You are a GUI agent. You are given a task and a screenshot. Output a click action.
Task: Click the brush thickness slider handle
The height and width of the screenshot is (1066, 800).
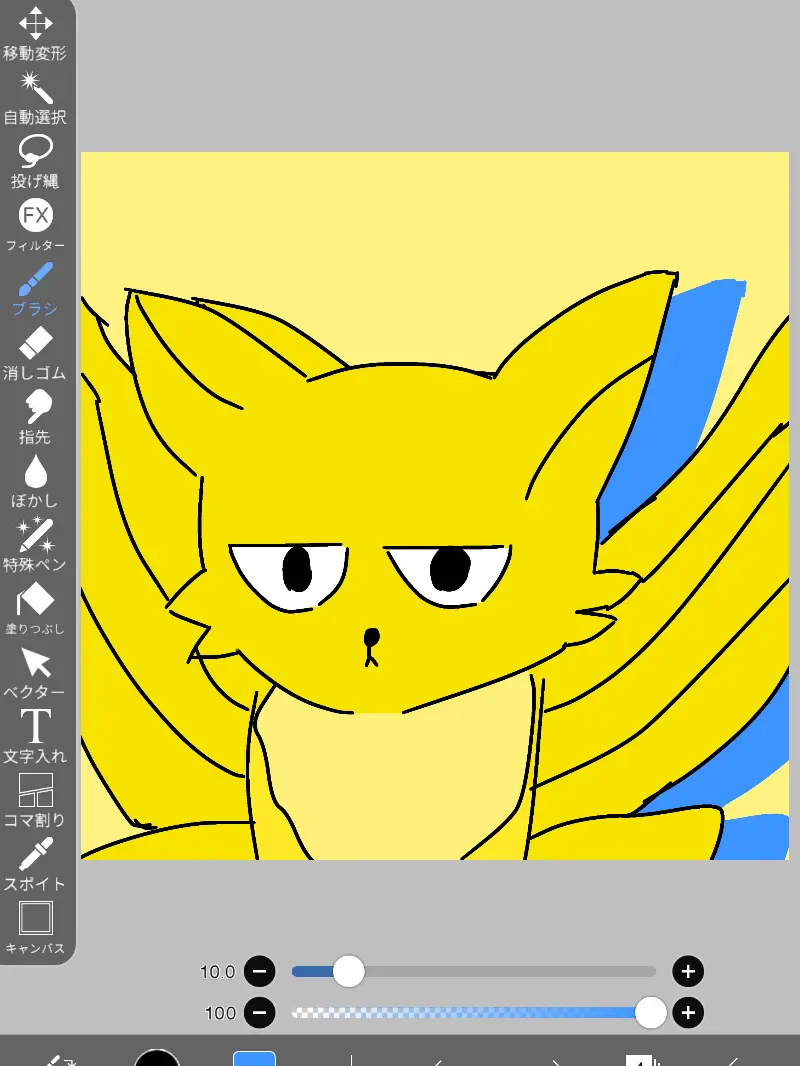pos(349,972)
